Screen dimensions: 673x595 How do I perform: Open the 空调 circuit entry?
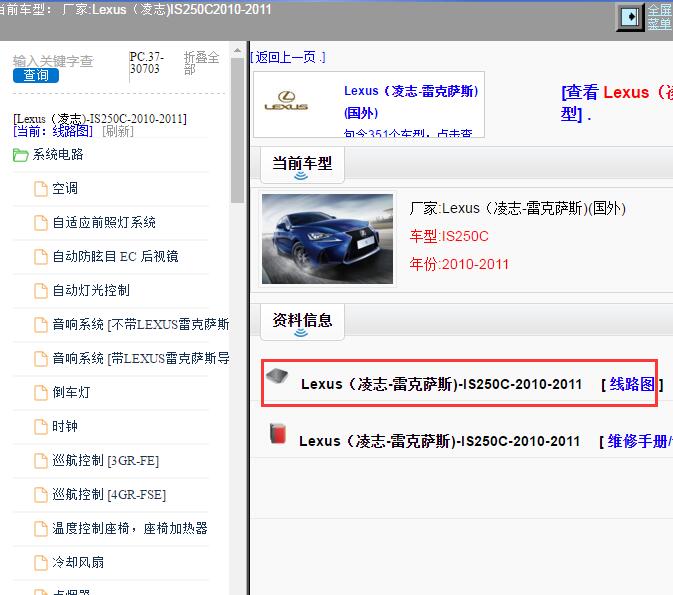coord(65,188)
